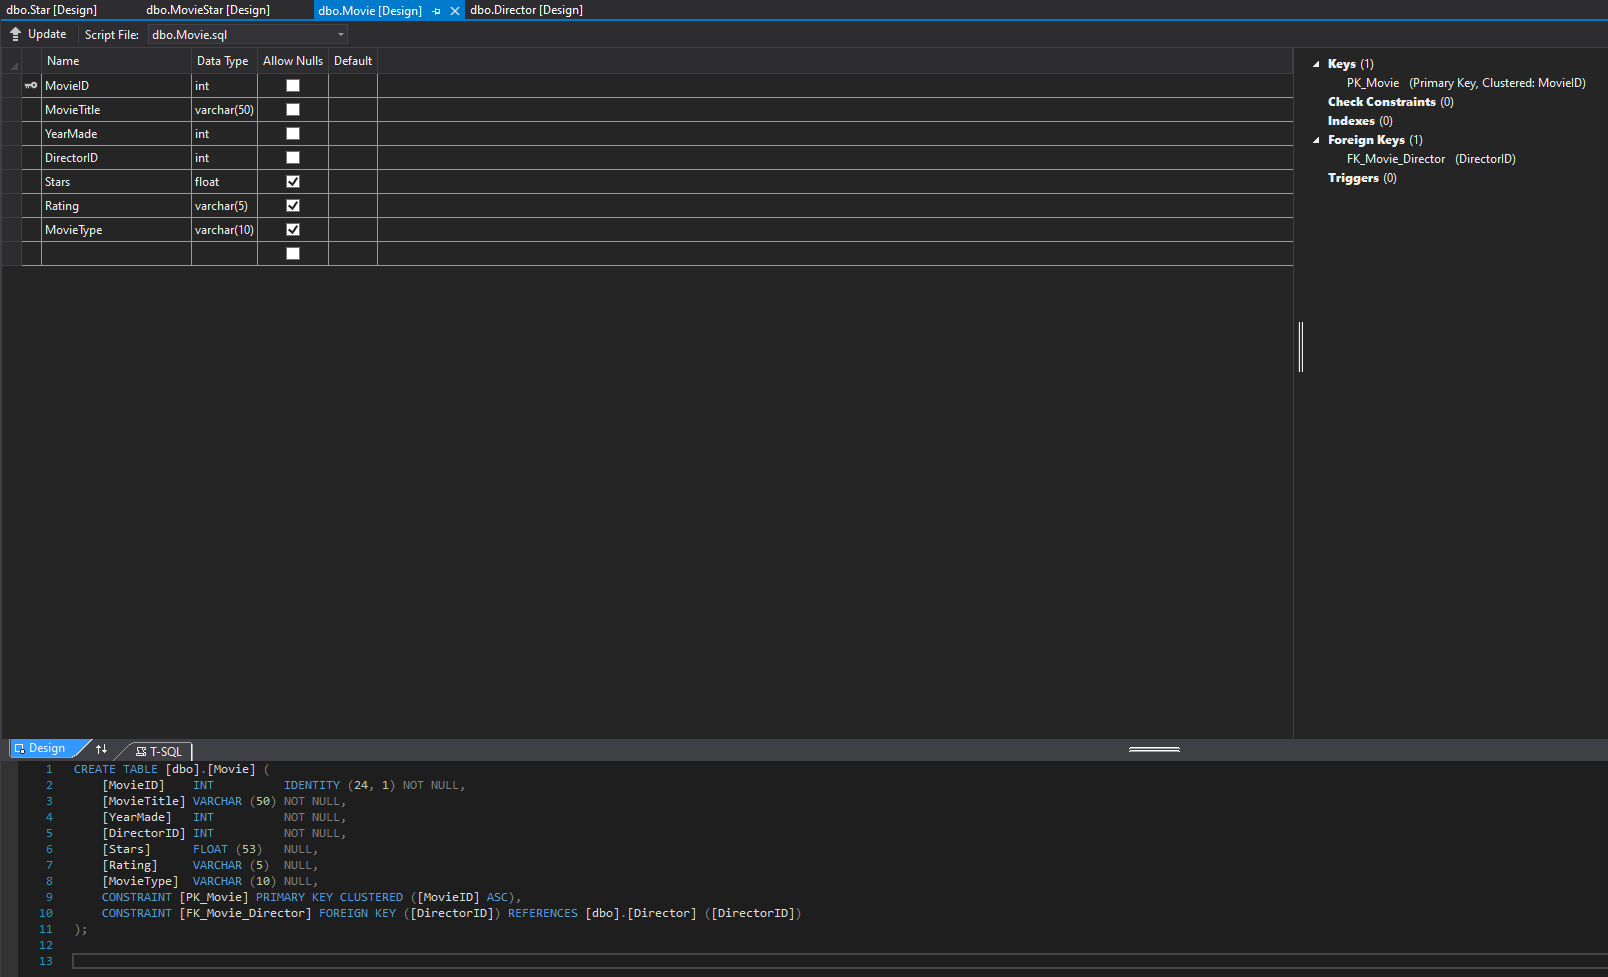The image size is (1608, 977).
Task: Click the primary key icon beside MovieID
Action: [30, 85]
